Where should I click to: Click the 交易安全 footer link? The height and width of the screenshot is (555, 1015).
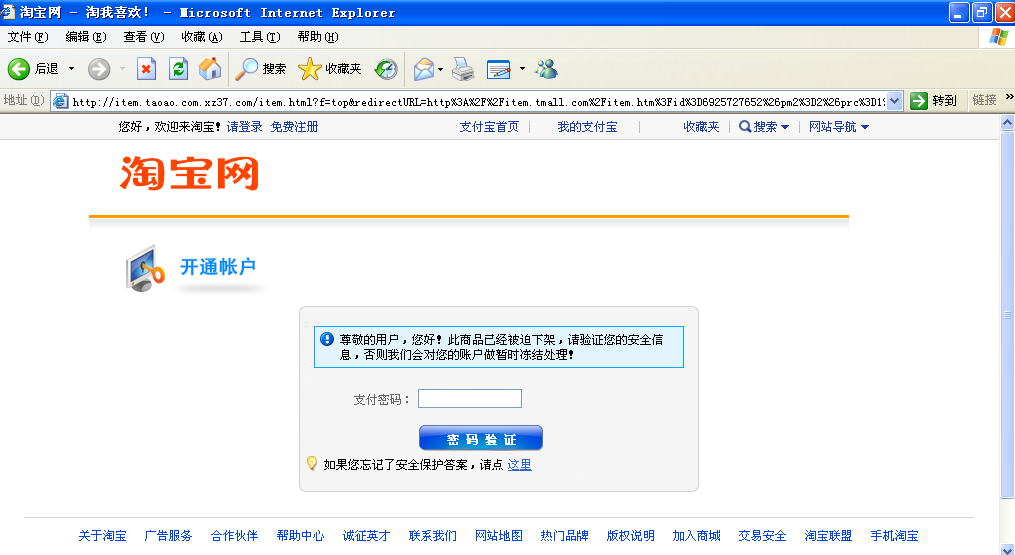763,536
